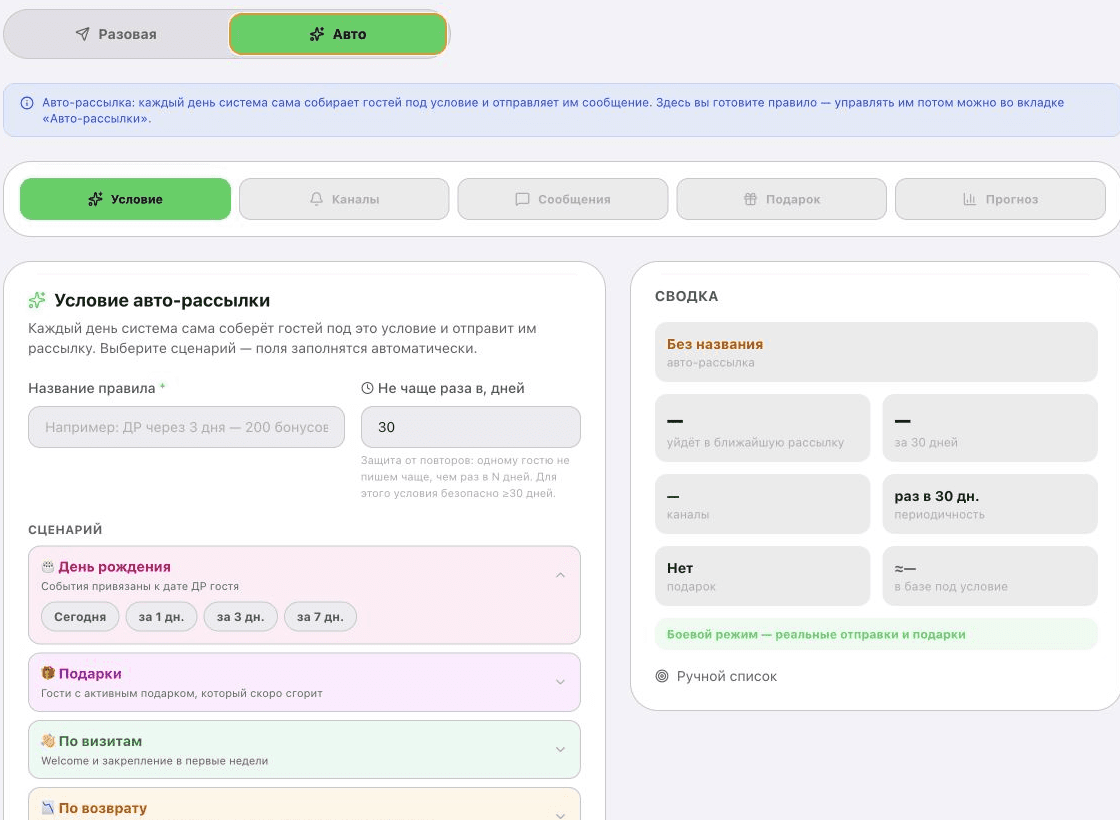The width and height of the screenshot is (1120, 820).
Task: Click the clock icon near Не чаще раза
Action: click(367, 388)
